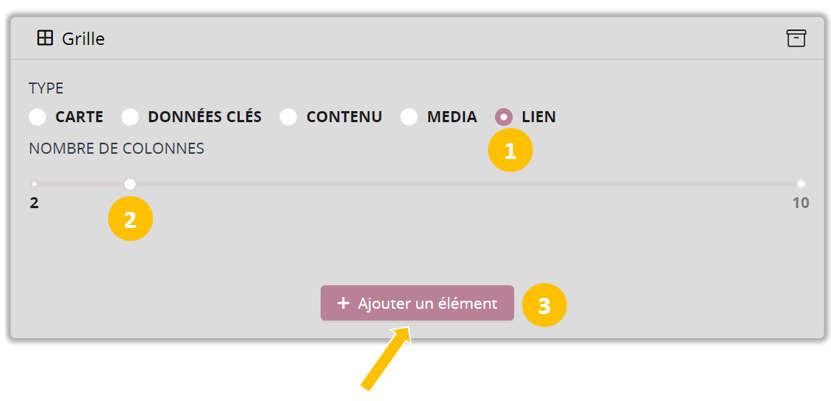Click the "Grille" panel title
Image resolution: width=831 pixels, height=401 pixels.
coord(84,39)
